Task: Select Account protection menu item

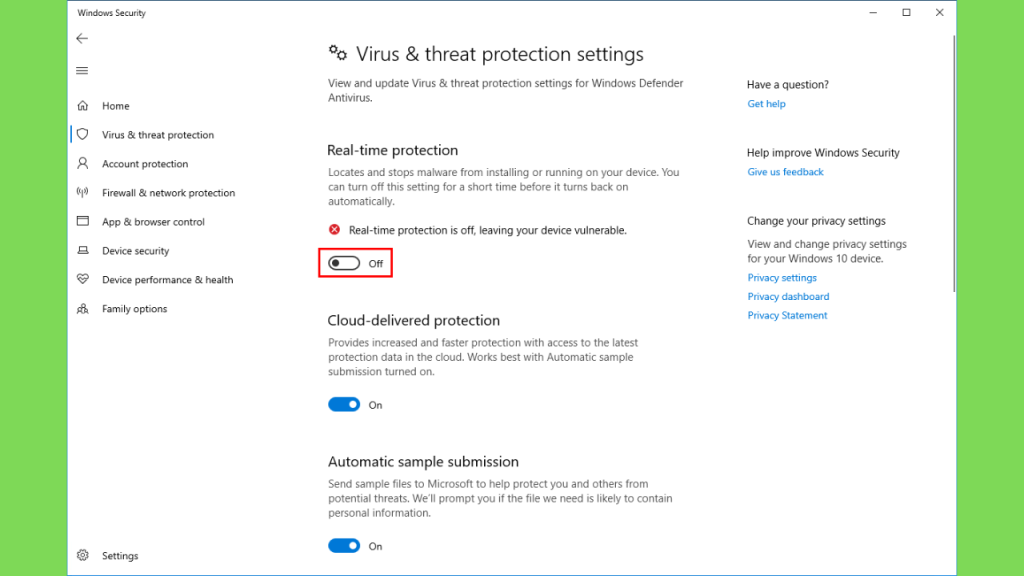Action: tap(145, 164)
